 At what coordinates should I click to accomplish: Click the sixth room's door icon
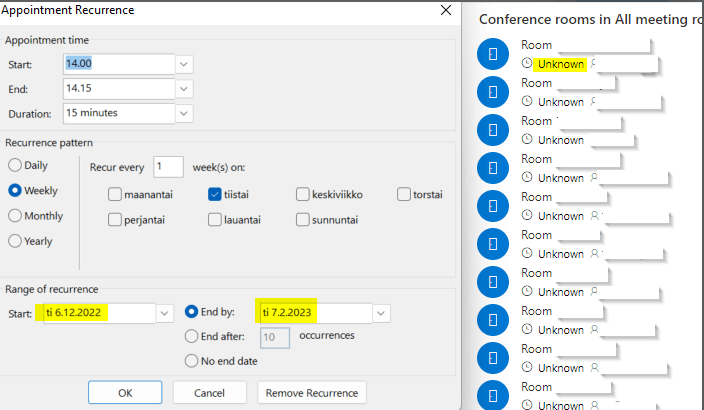coord(493,244)
